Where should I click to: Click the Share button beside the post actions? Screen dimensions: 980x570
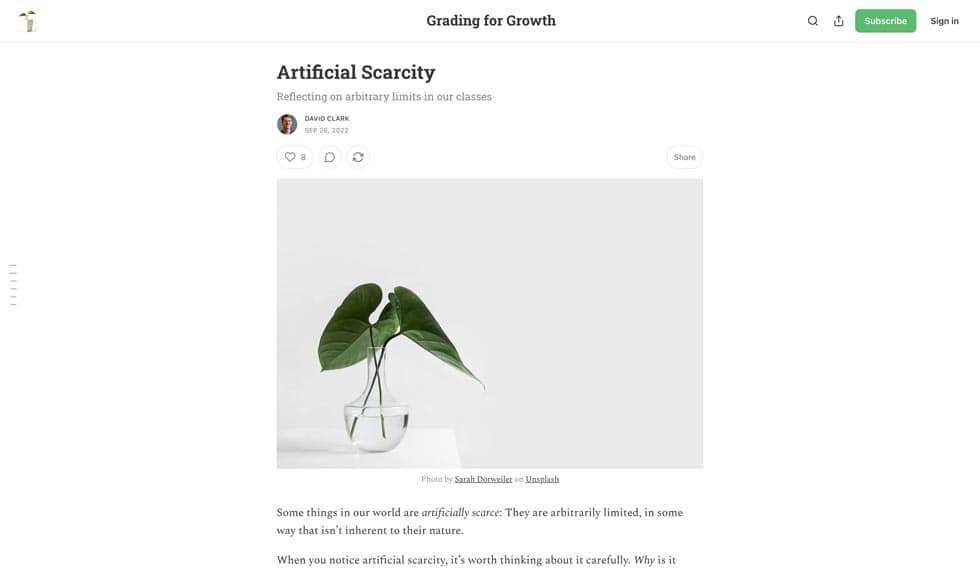(x=684, y=157)
